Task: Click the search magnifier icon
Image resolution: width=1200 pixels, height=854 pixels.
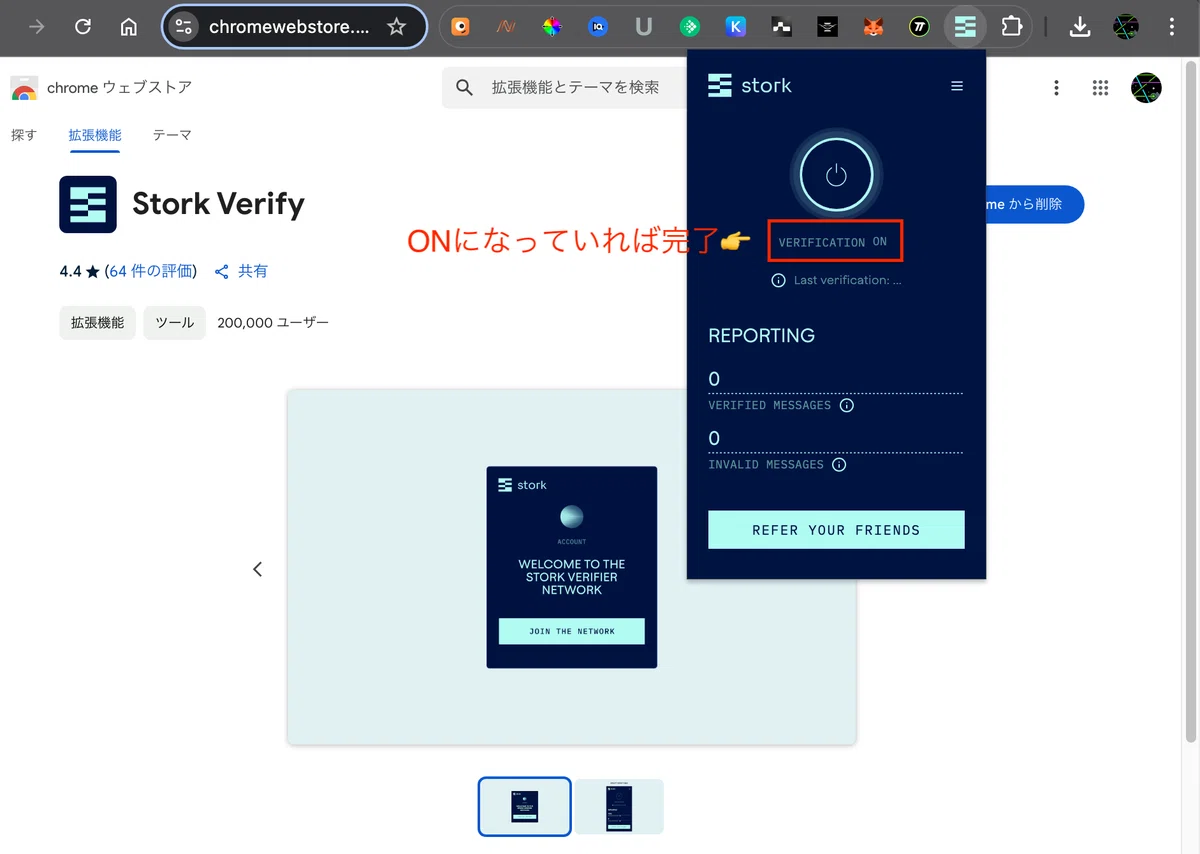Action: coord(464,88)
